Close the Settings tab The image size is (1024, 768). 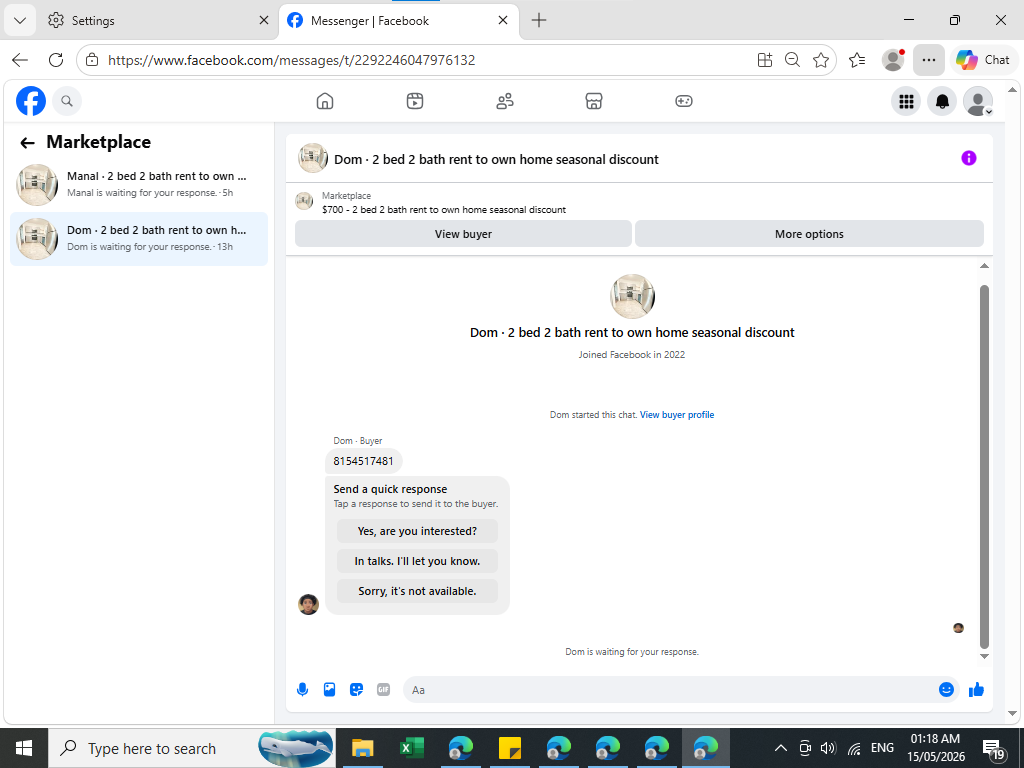pyautogui.click(x=264, y=20)
